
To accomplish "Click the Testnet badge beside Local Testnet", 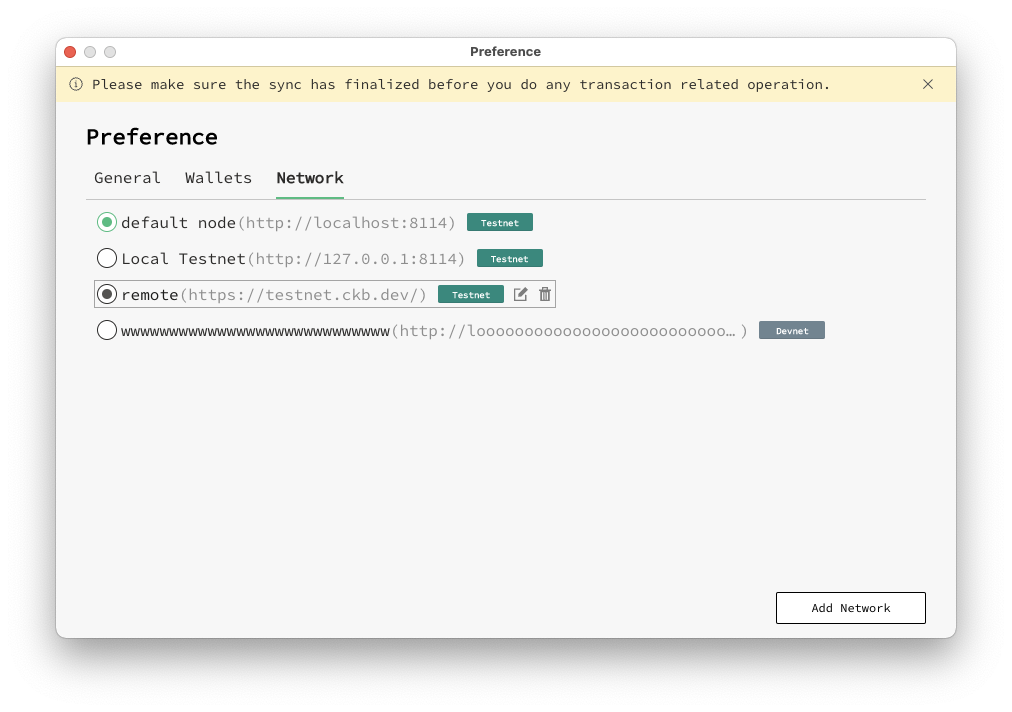I will pos(509,258).
